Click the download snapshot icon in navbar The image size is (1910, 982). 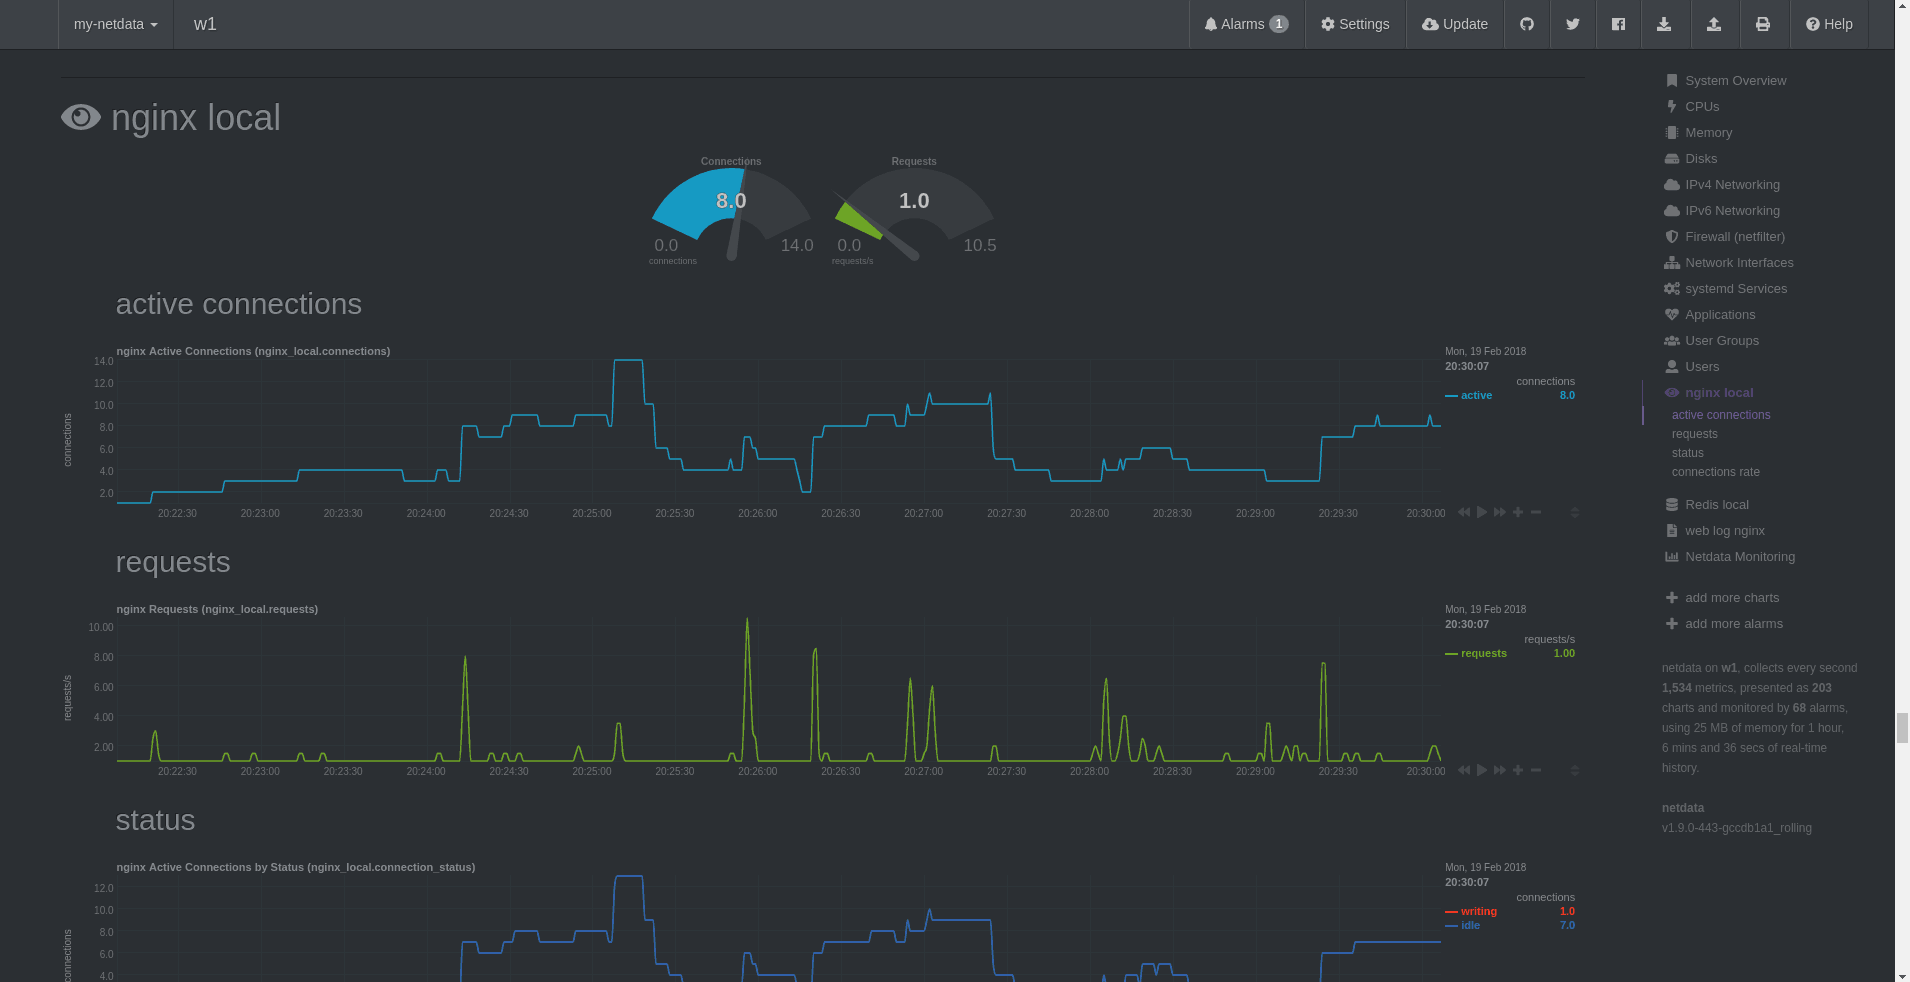coord(1664,24)
